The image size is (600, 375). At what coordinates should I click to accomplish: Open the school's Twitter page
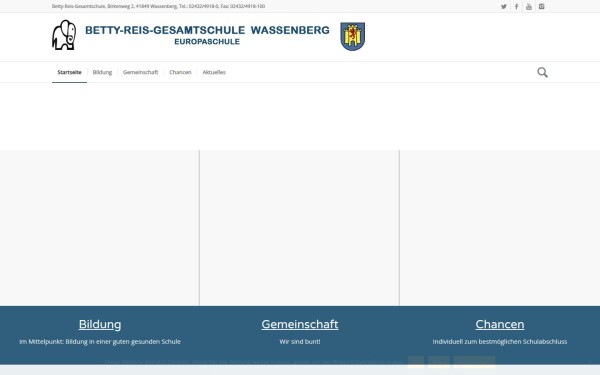pos(504,7)
